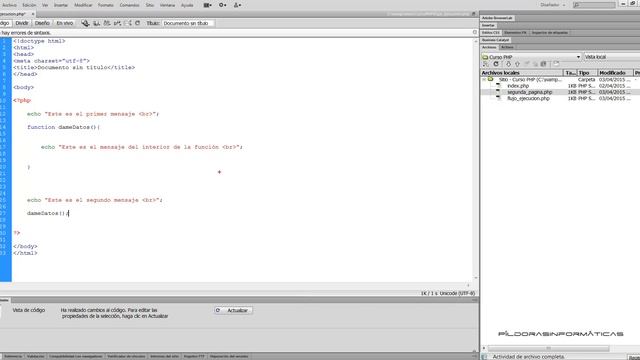Click the refresh icon in Files panel
This screenshot has height=360, width=640.
tap(496, 64)
